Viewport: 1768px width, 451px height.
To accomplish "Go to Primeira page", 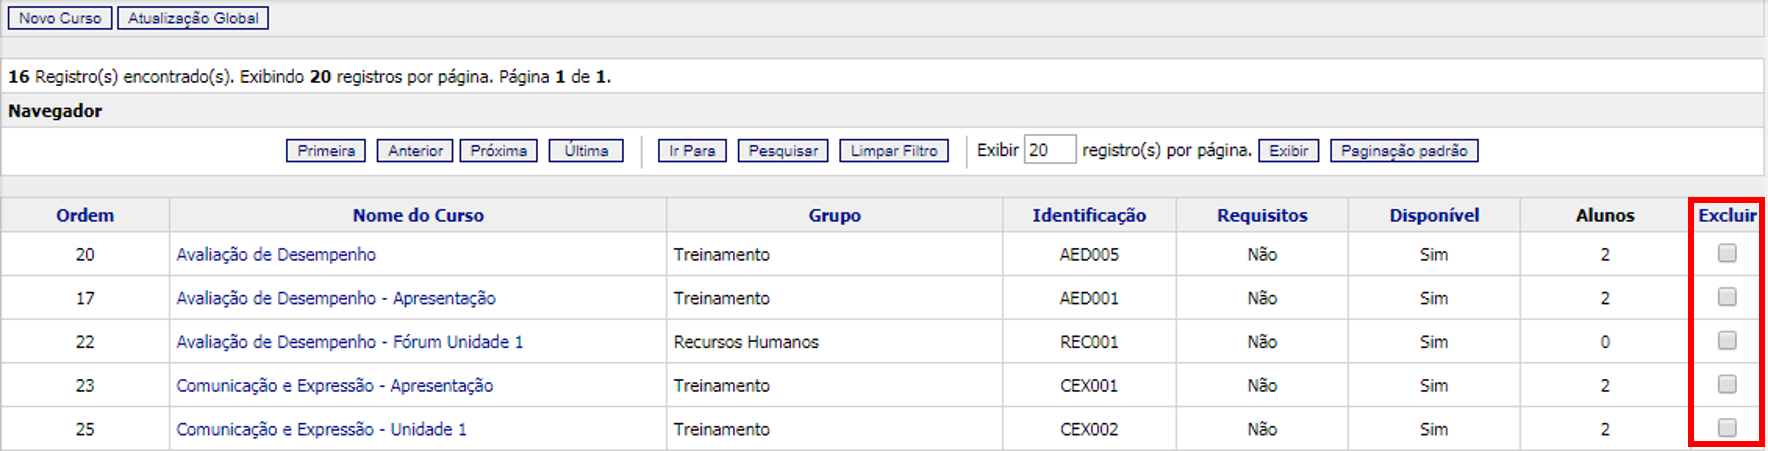I will (326, 151).
